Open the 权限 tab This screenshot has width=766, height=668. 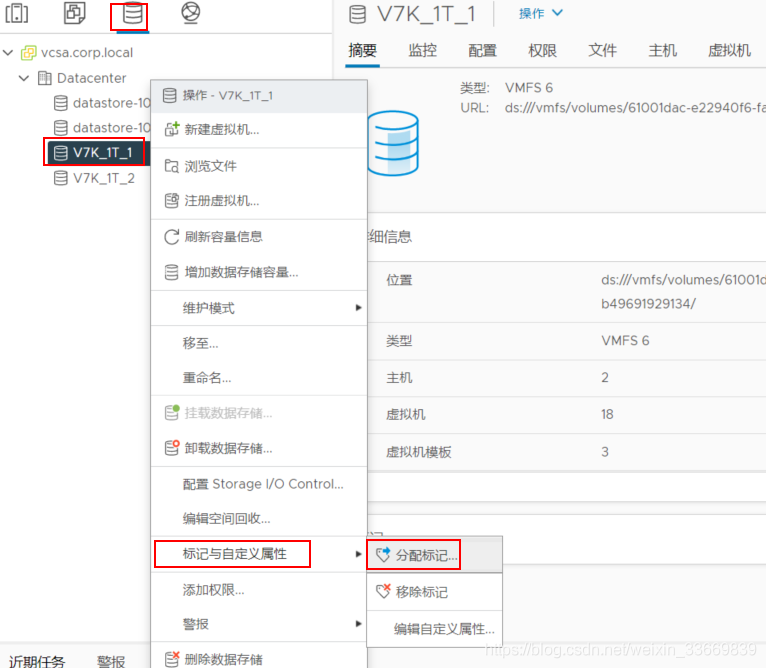tap(542, 50)
